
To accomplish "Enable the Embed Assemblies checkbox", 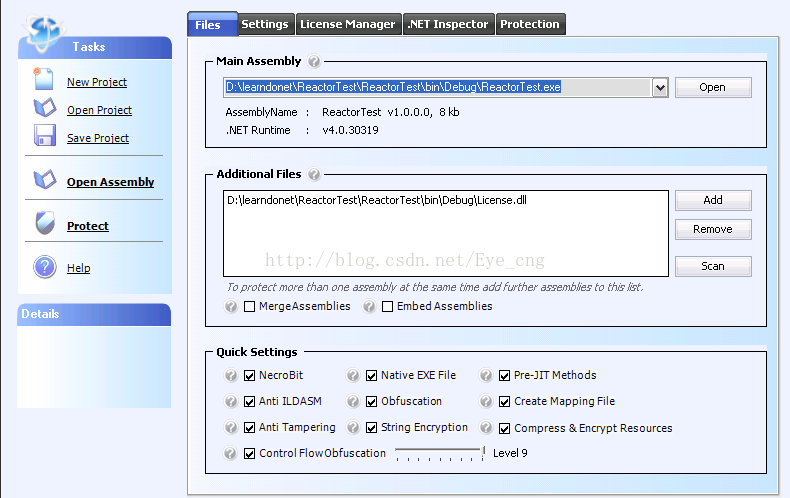I will click(387, 306).
